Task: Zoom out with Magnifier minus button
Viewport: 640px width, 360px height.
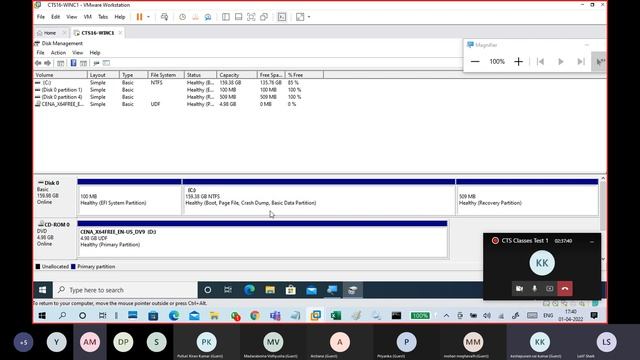Action: (x=475, y=62)
